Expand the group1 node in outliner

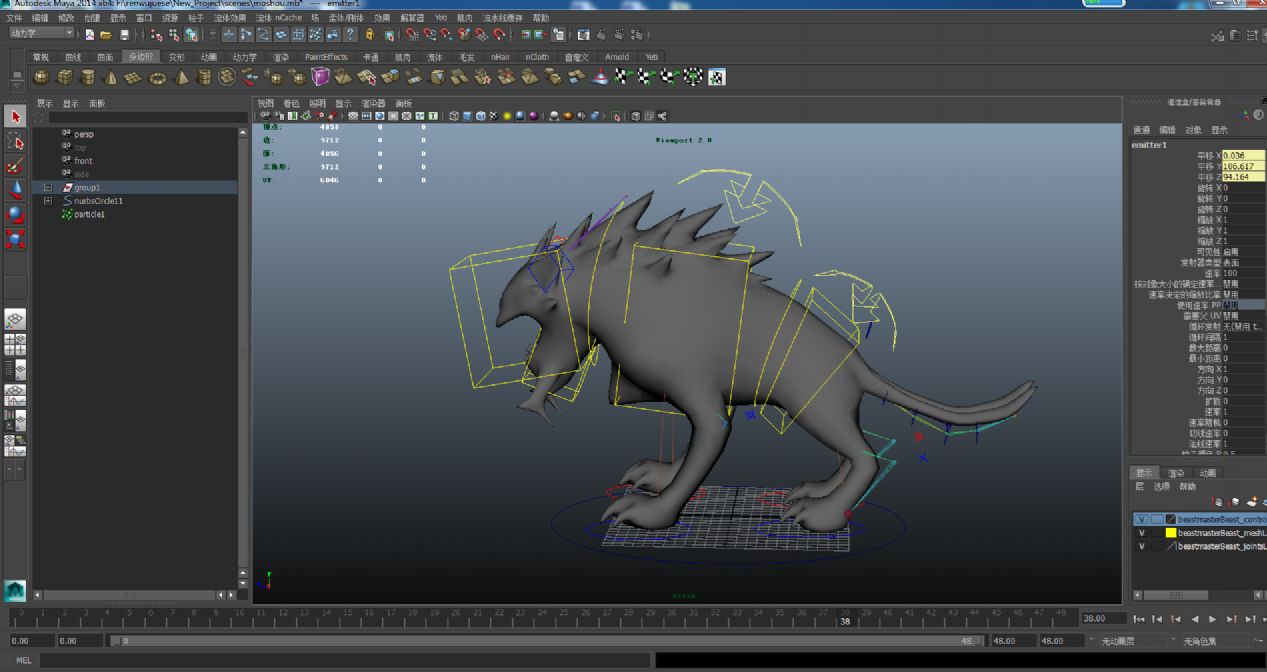pyautogui.click(x=47, y=187)
